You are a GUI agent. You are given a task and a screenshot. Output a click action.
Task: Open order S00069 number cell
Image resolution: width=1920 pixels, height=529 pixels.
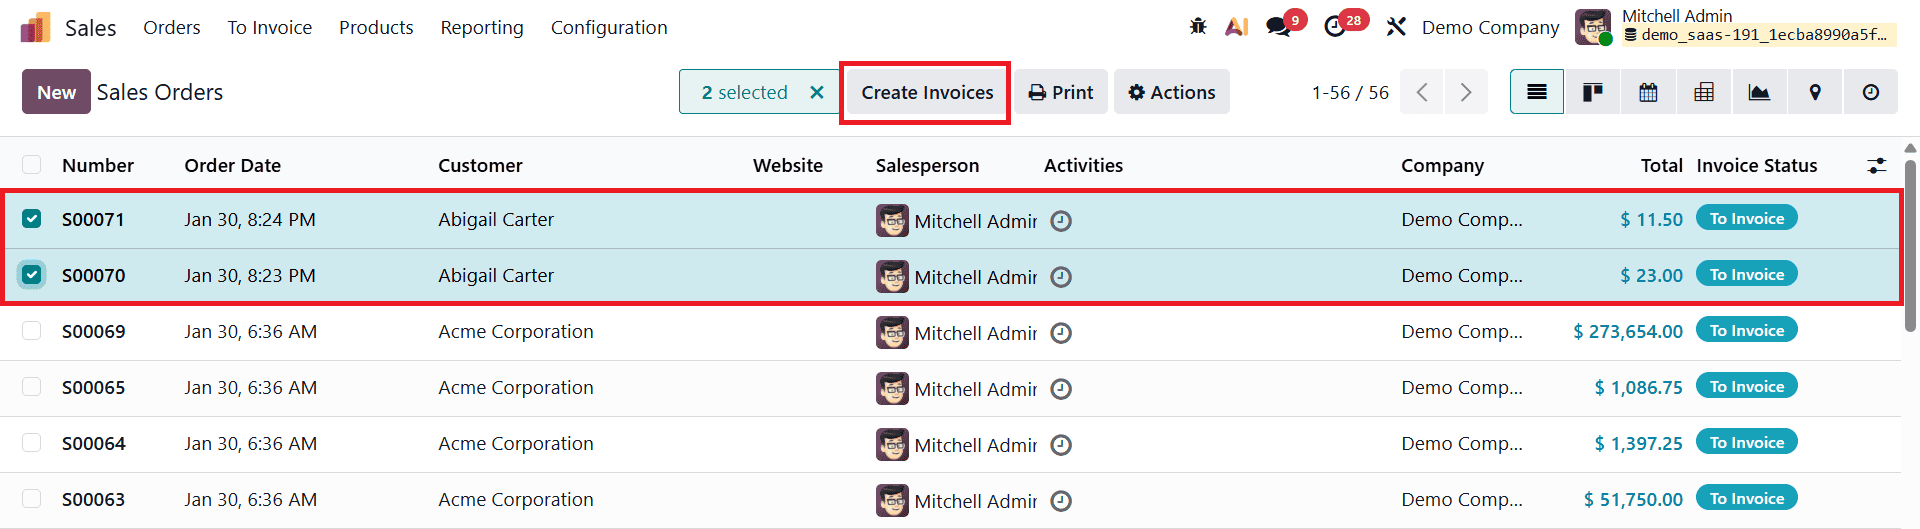(93, 331)
